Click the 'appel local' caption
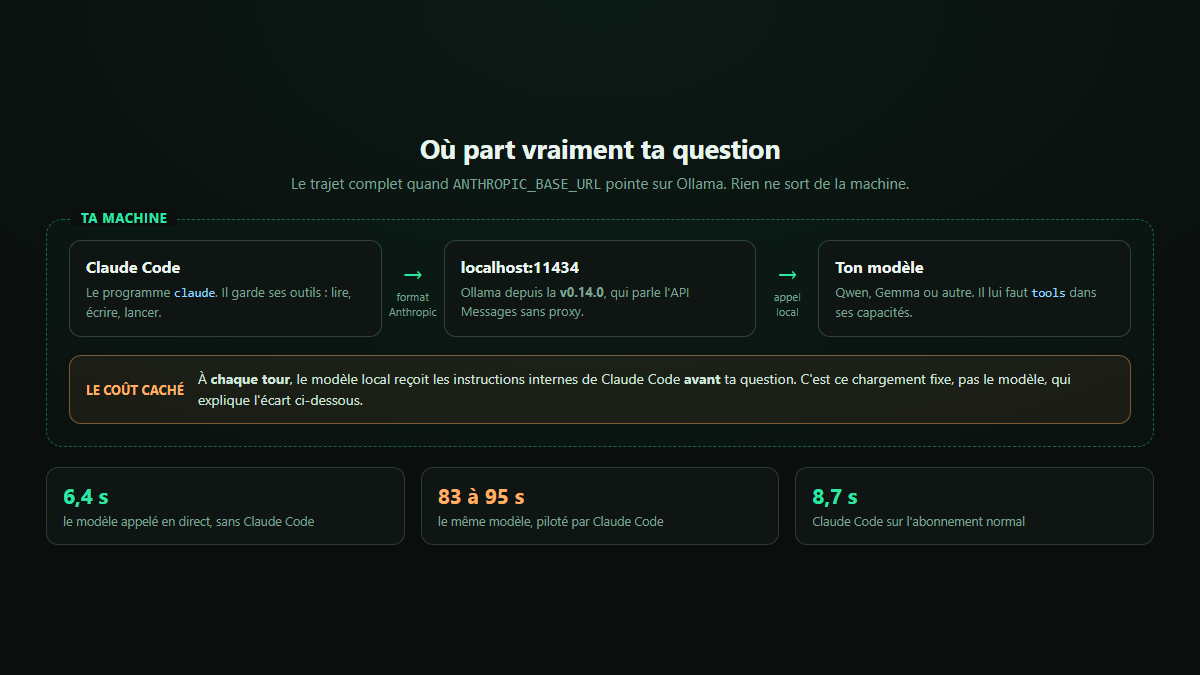This screenshot has height=675, width=1200. tap(787, 305)
